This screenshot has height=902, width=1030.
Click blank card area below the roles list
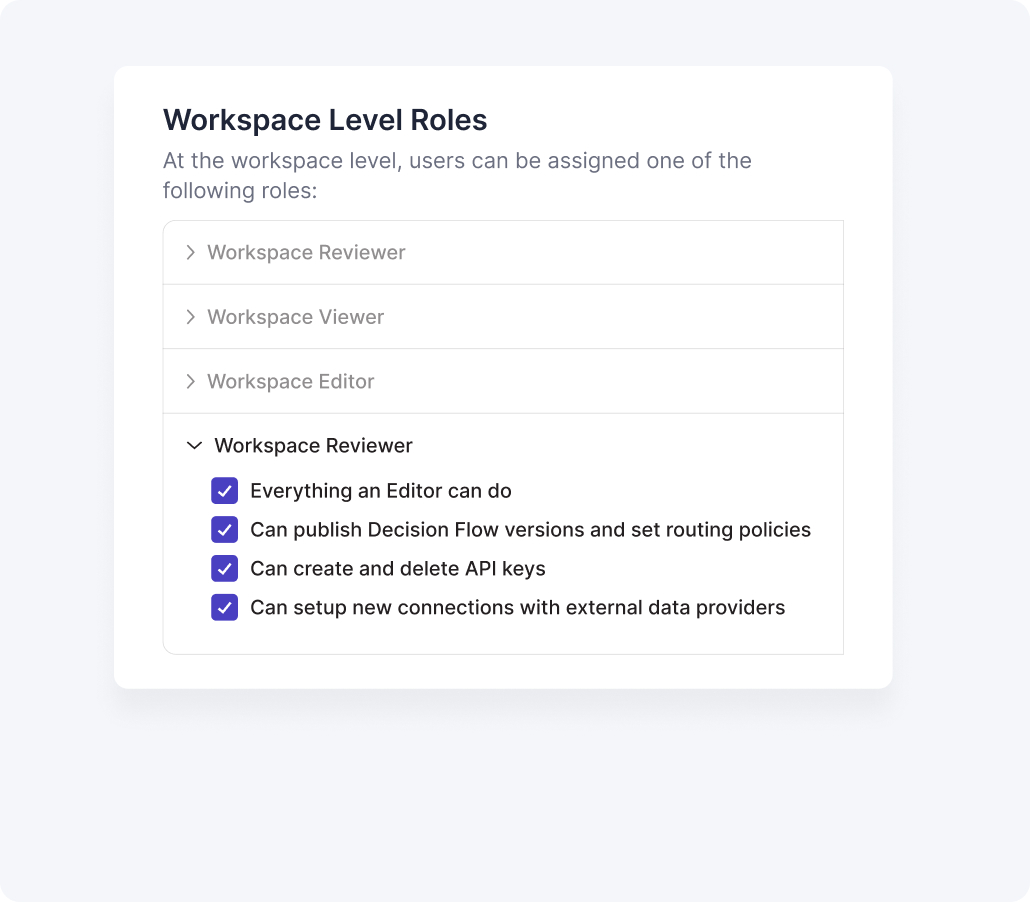(x=502, y=671)
